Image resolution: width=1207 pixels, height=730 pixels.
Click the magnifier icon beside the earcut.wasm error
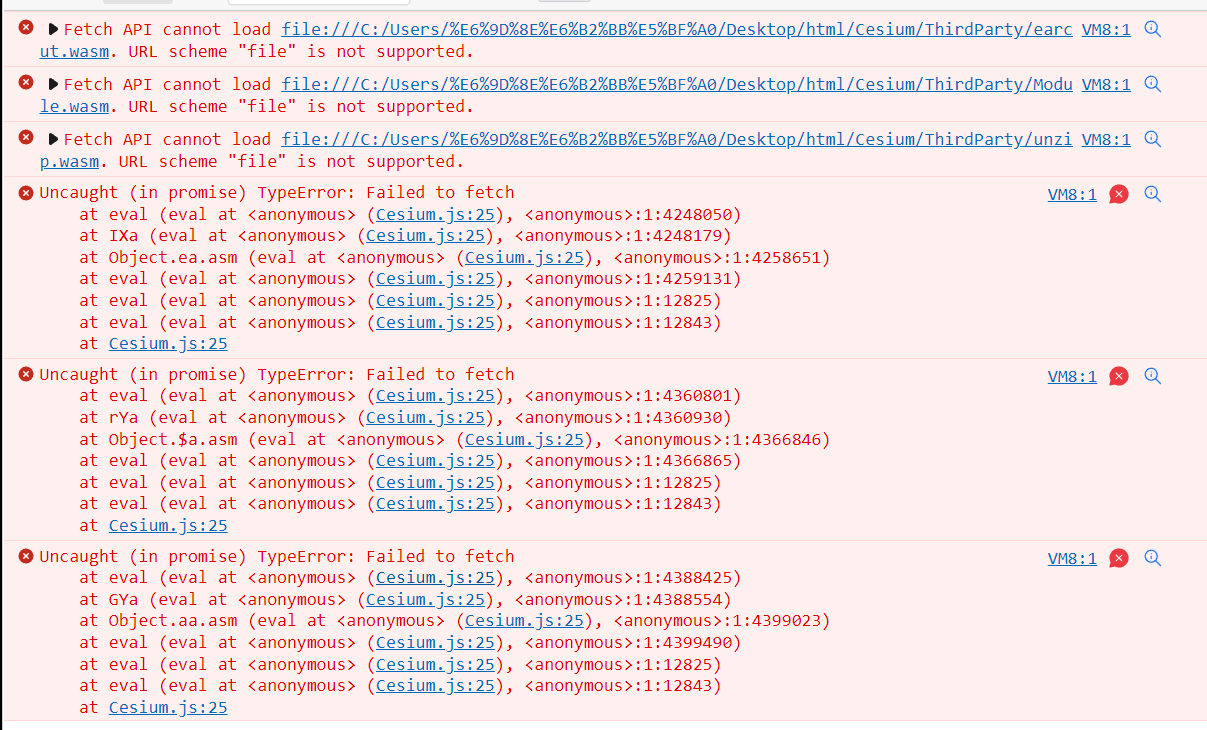(1152, 30)
